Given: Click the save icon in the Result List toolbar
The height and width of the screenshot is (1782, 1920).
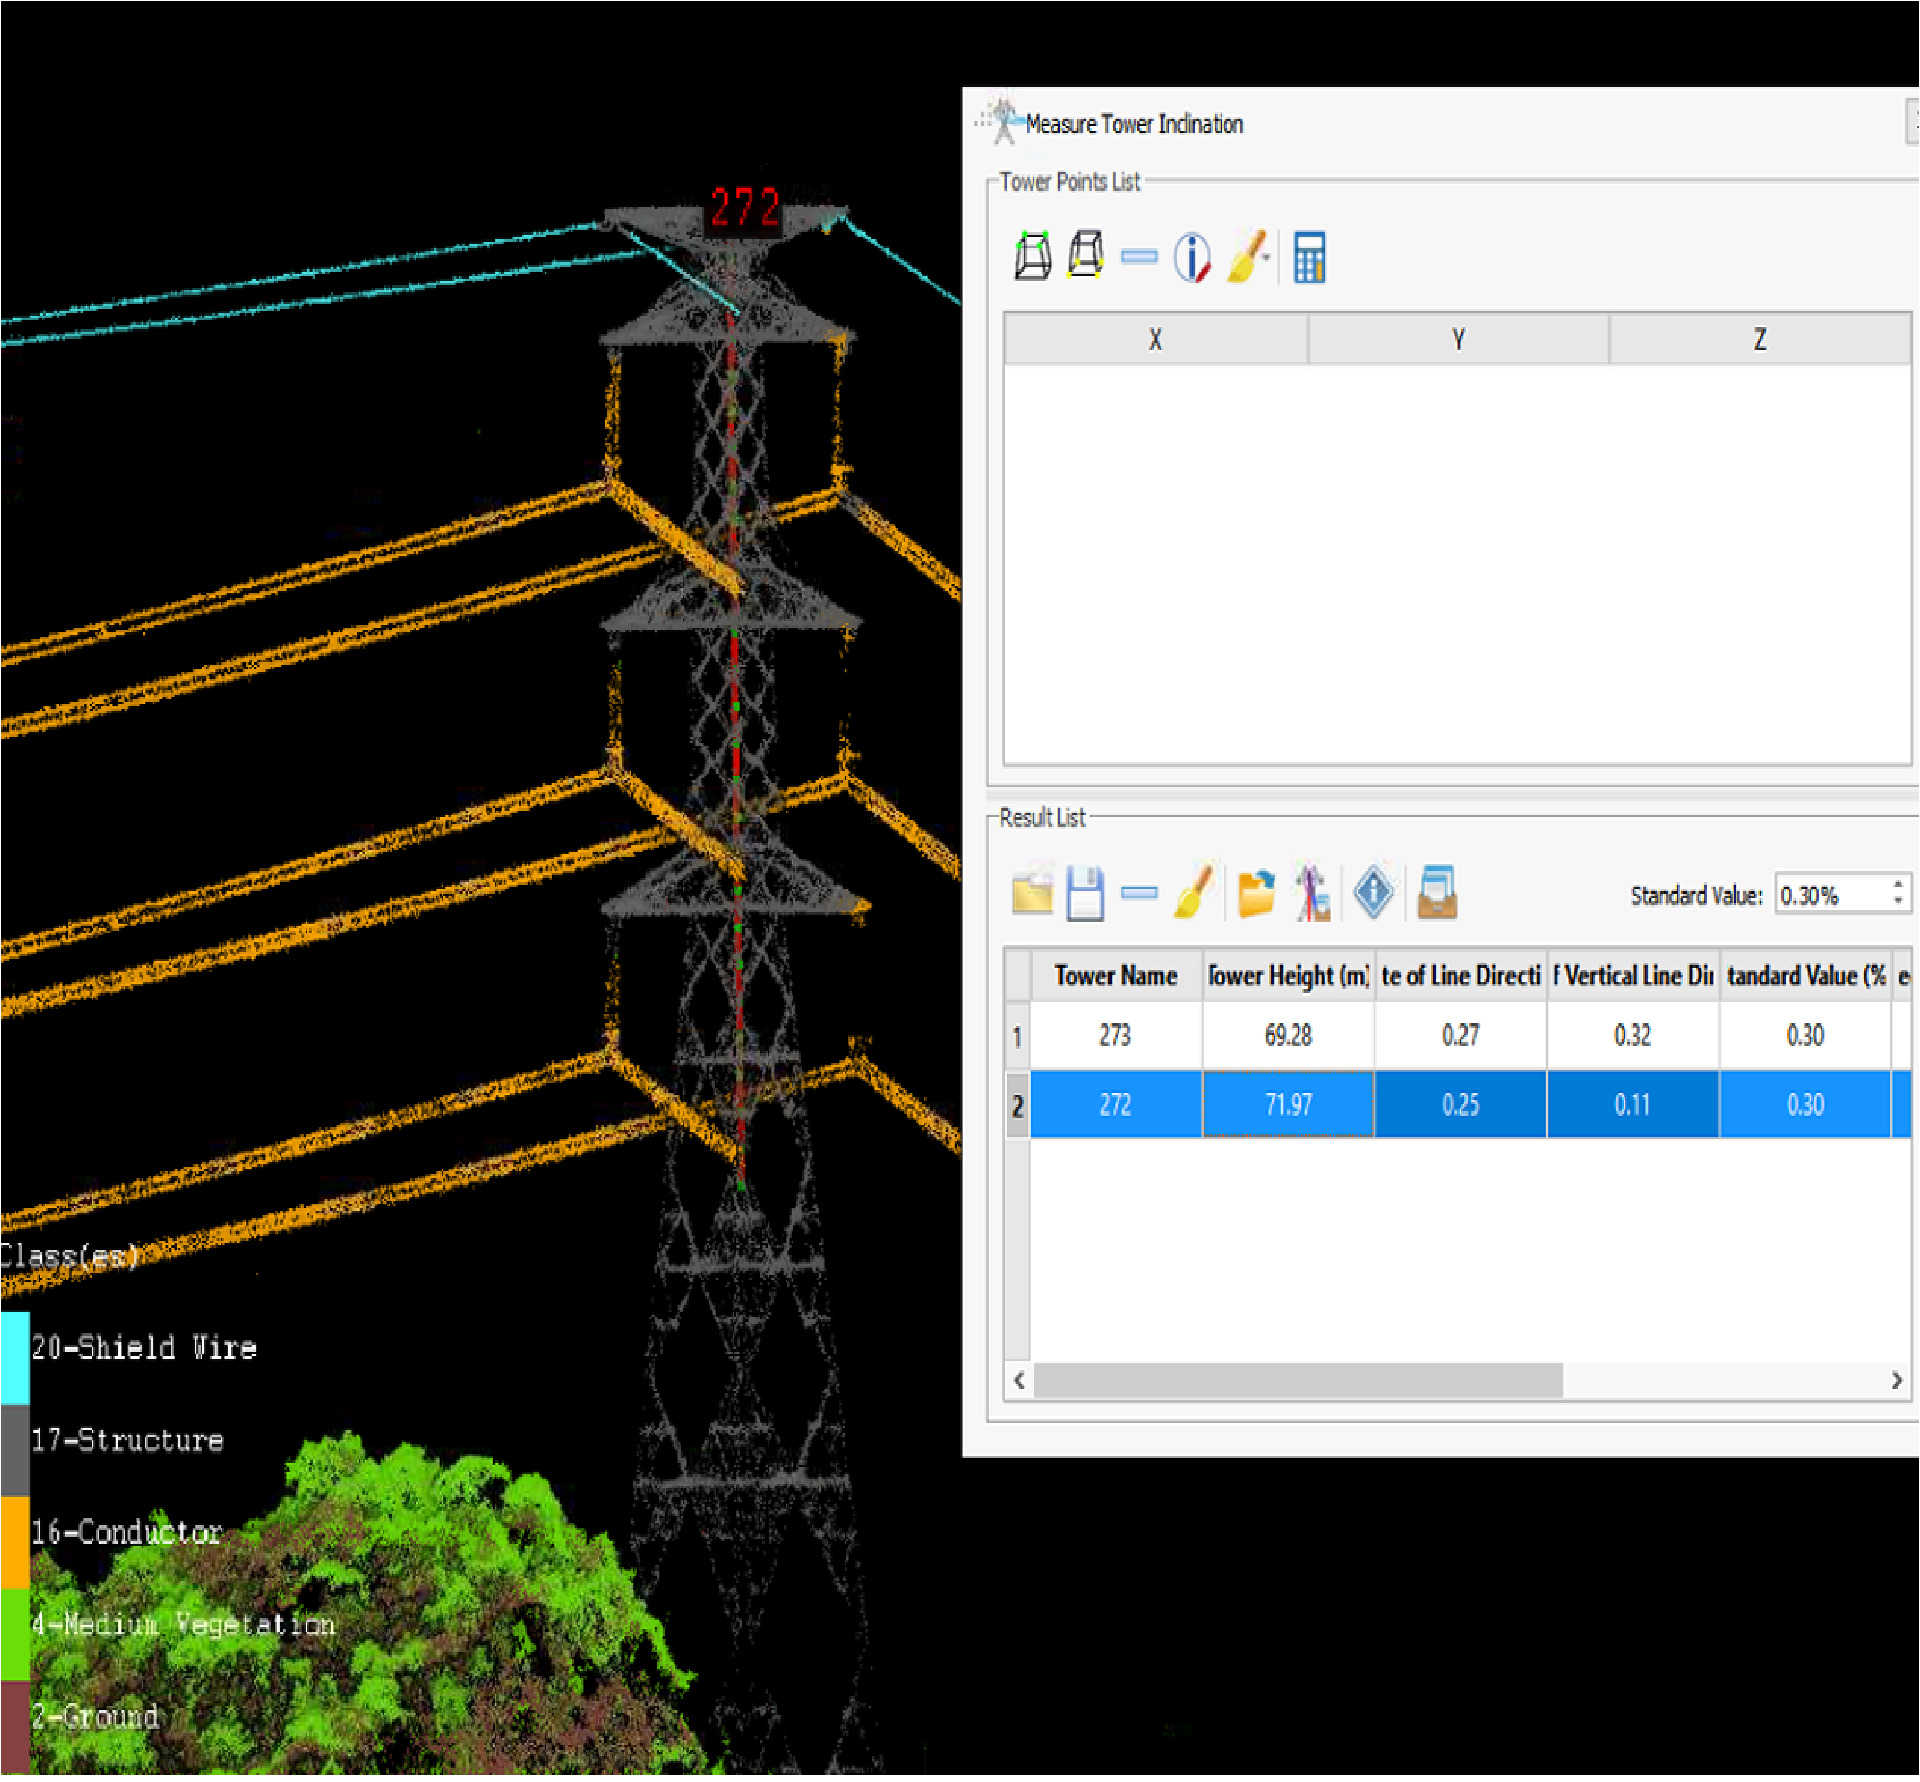Looking at the screenshot, I should click(1086, 895).
